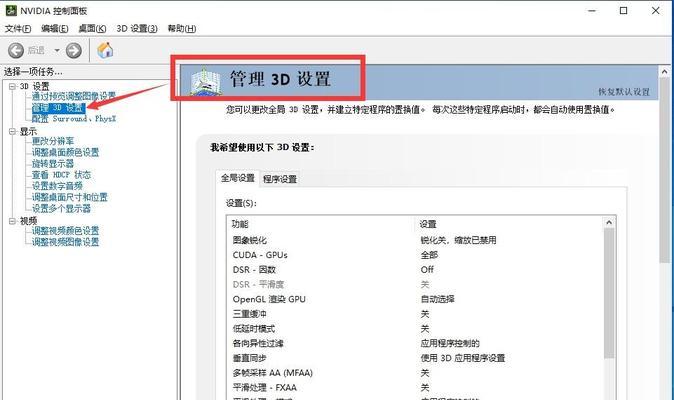Collapse the 显示 tree node
Image resolution: width=674 pixels, height=400 pixels.
tap(12, 131)
